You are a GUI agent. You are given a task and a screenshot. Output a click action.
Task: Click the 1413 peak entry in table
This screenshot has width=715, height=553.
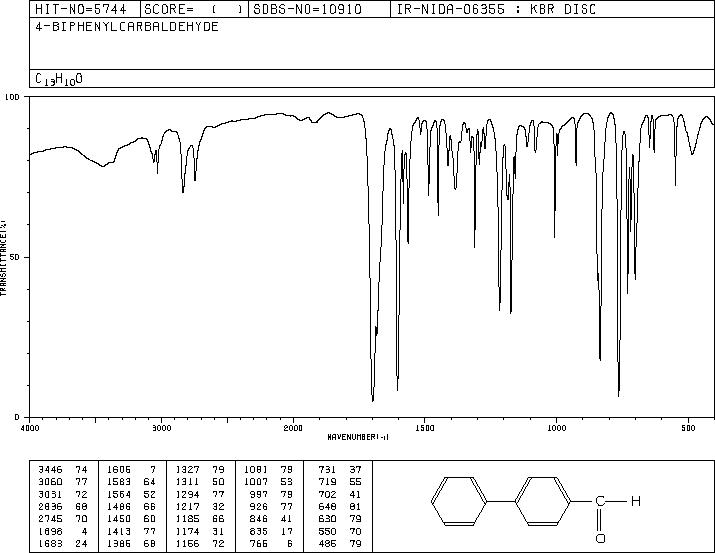[131, 532]
